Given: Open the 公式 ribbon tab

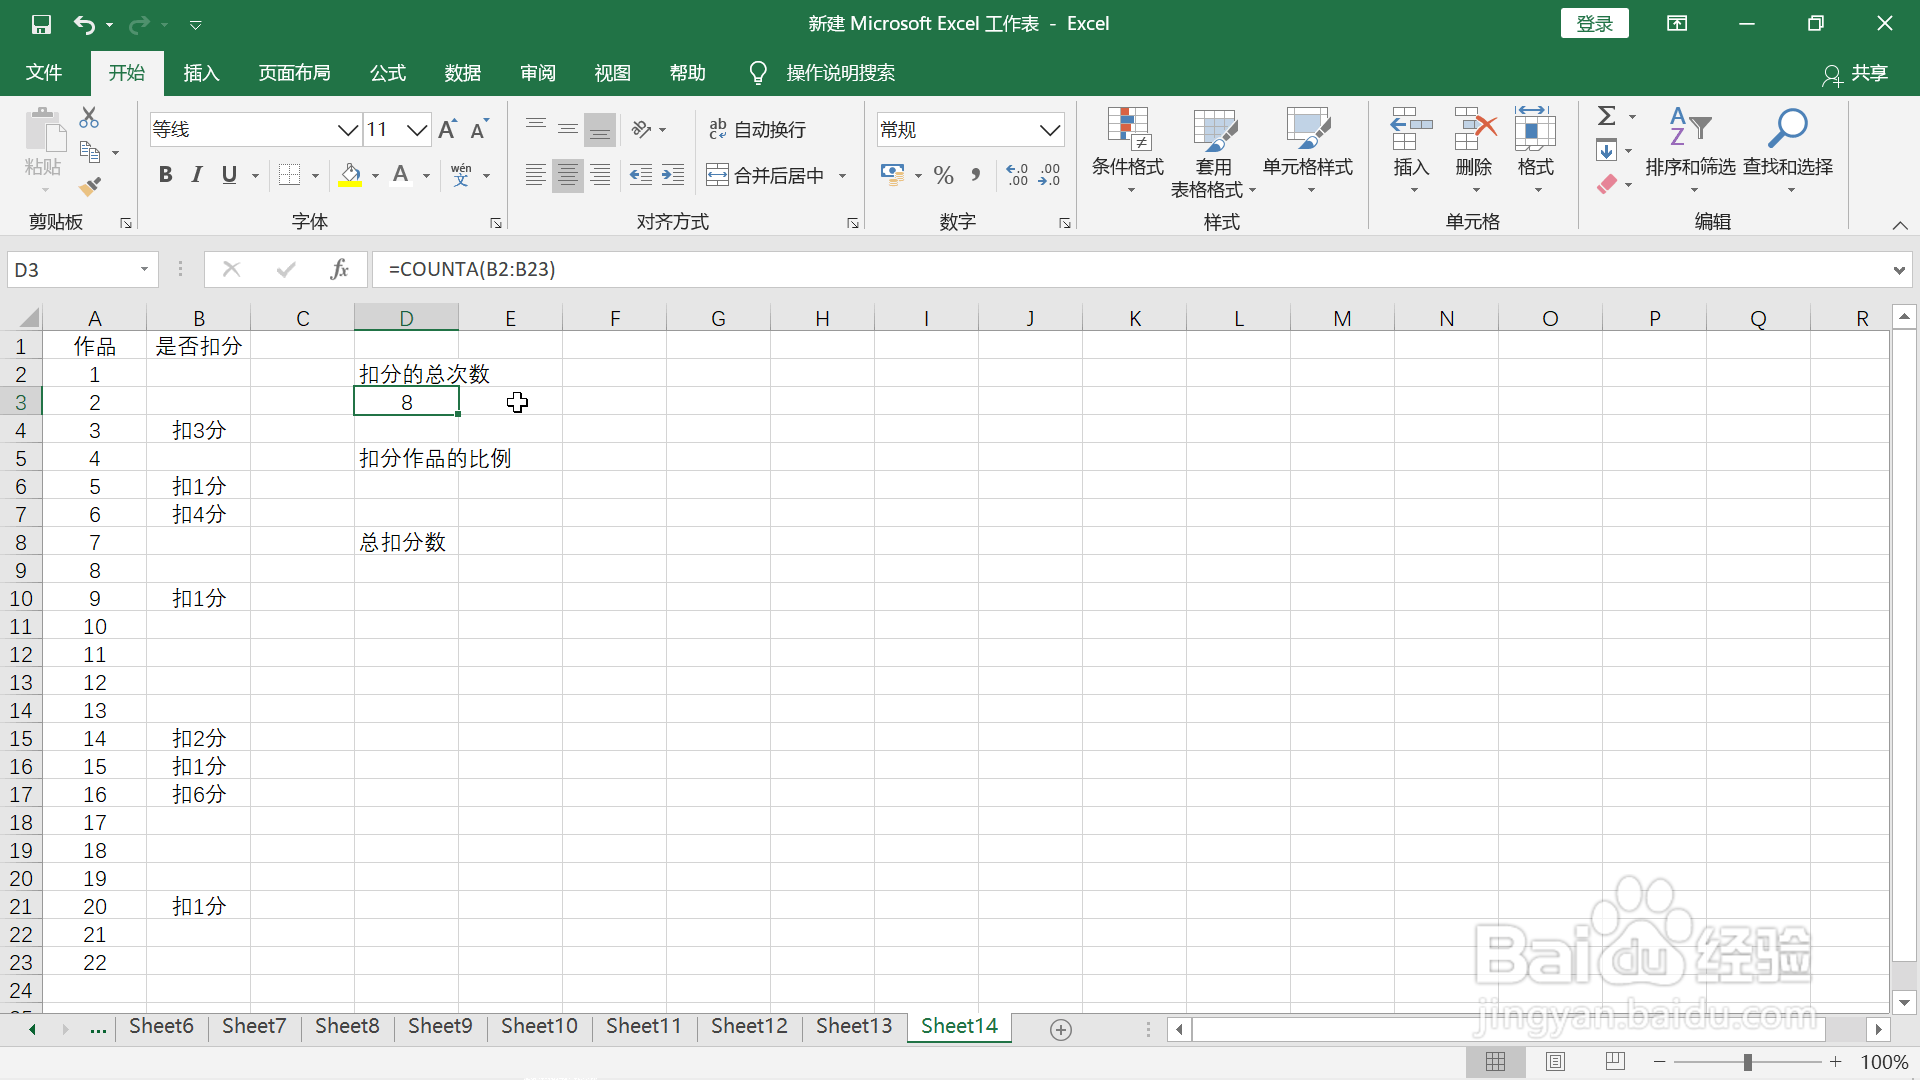Looking at the screenshot, I should pyautogui.click(x=387, y=73).
